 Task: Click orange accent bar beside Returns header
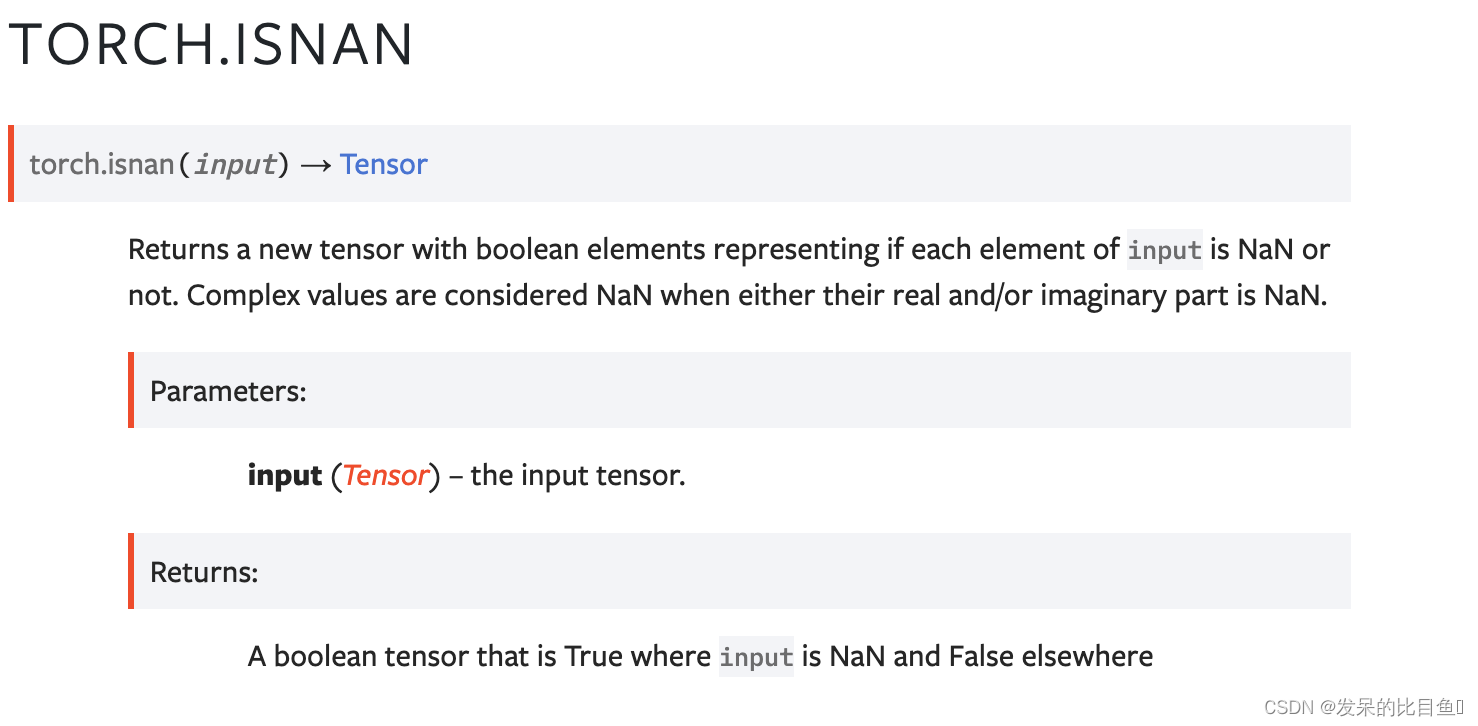(x=131, y=571)
